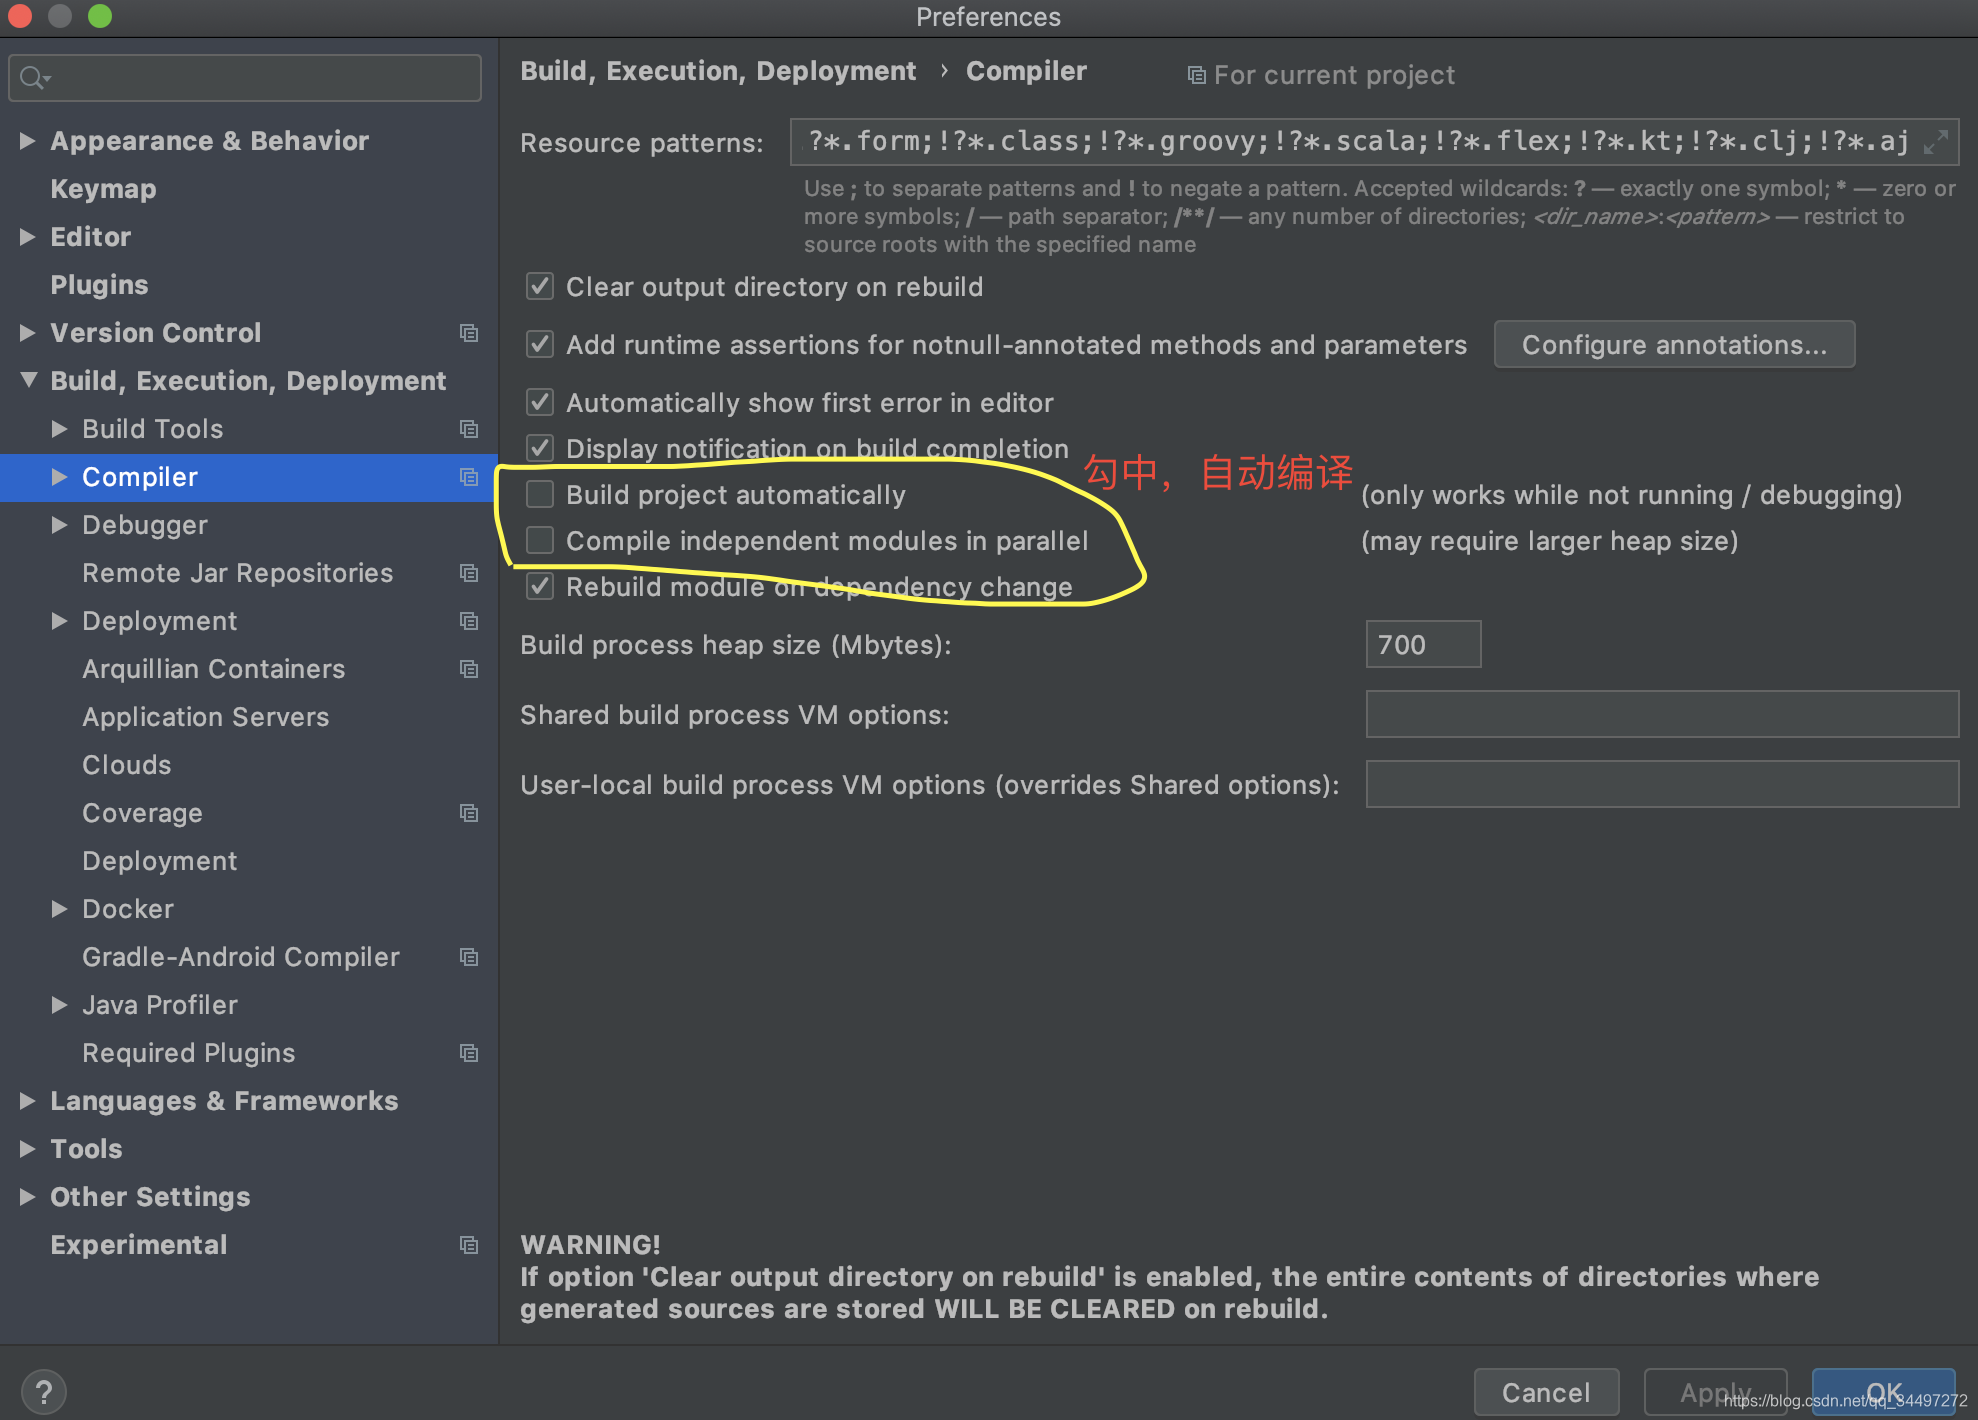
Task: Click expand icon in Resource patterns field
Action: (x=1935, y=142)
